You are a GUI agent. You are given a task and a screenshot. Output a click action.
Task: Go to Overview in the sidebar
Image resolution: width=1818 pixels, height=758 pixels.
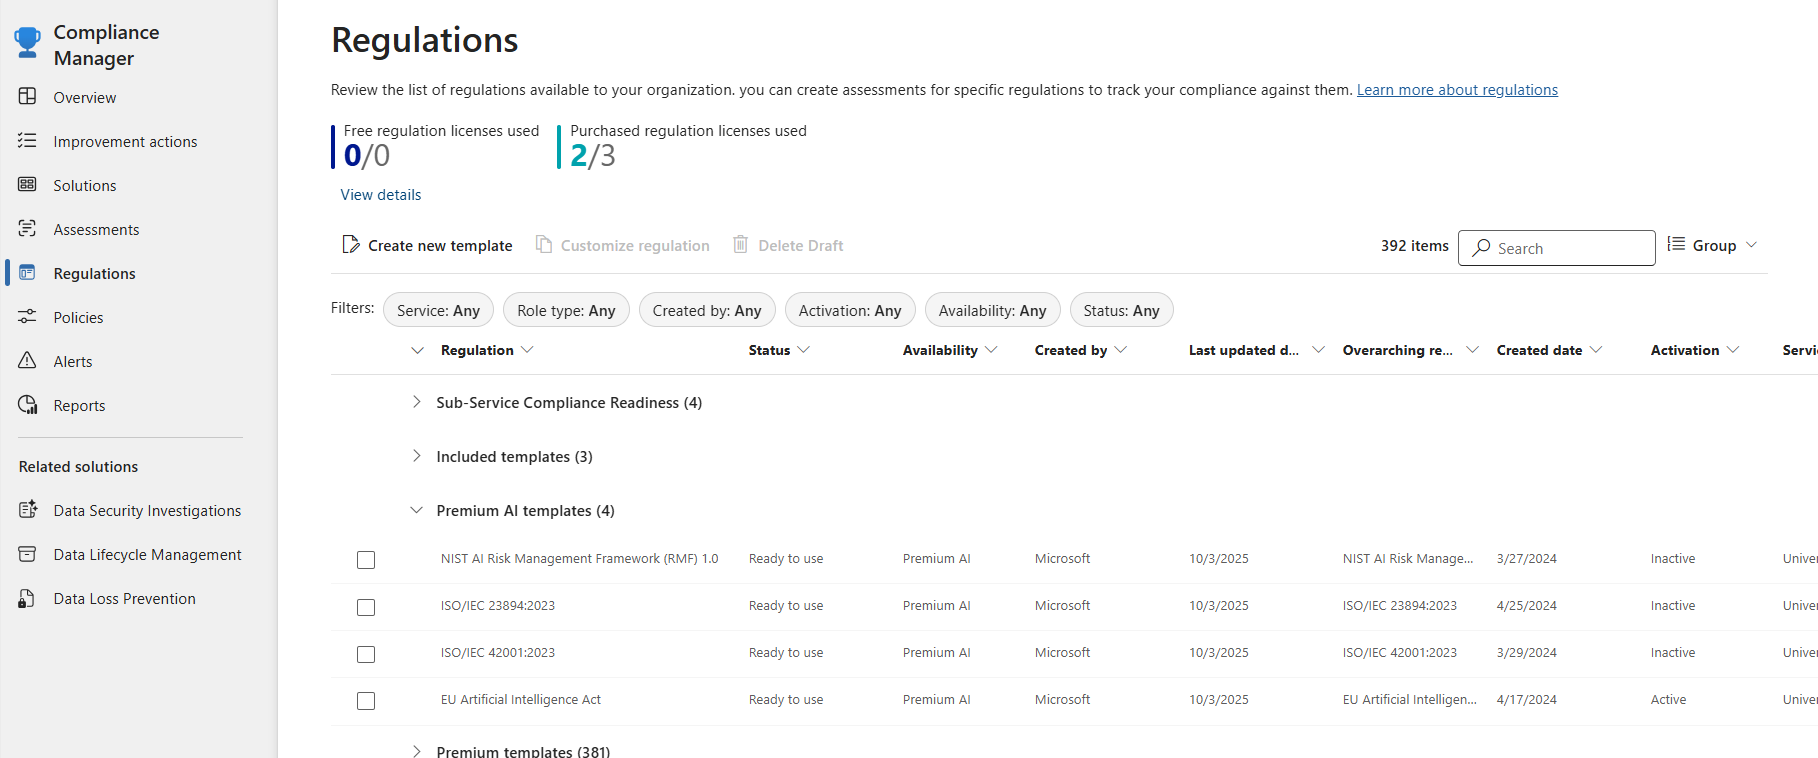point(85,97)
